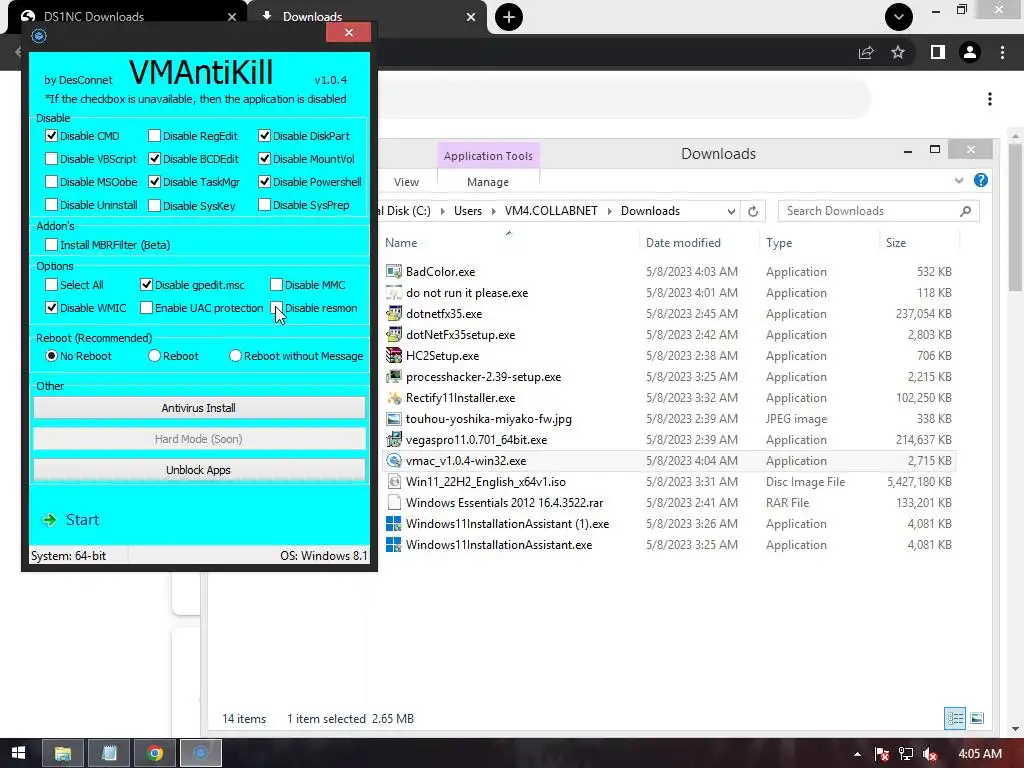Click Rectify11Installer.exe file icon
The height and width of the screenshot is (768, 1024).
point(394,398)
